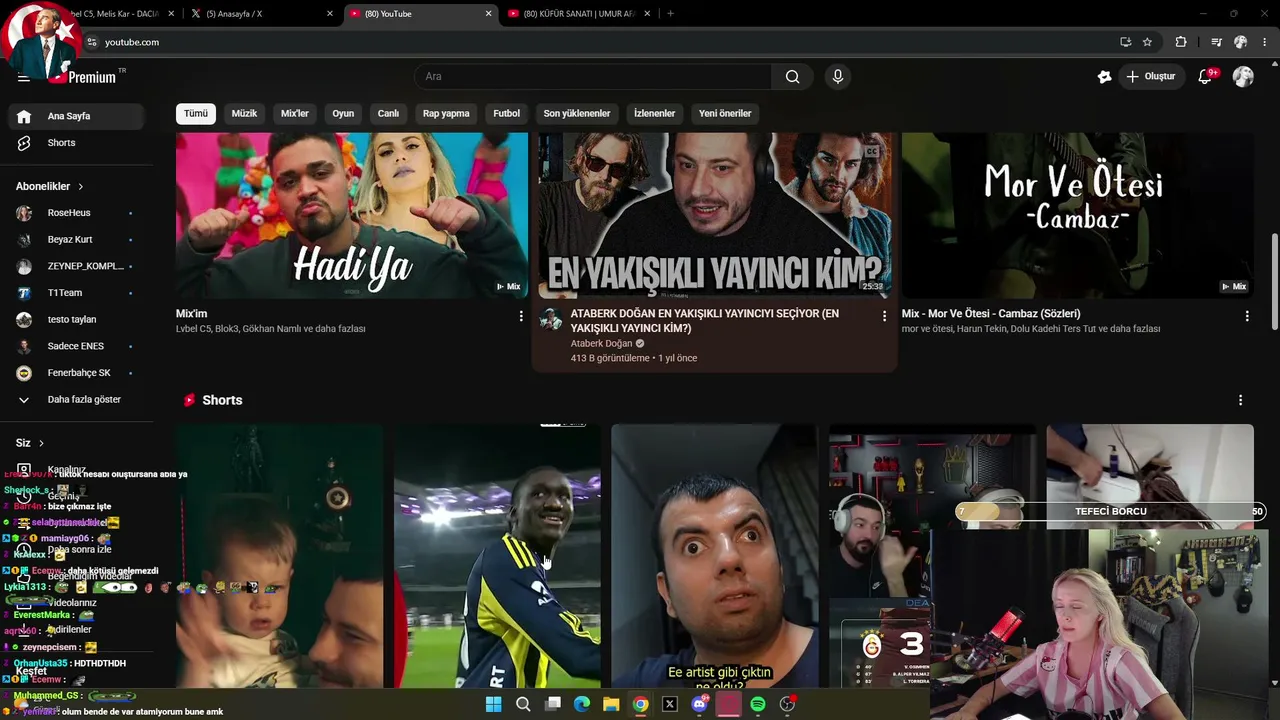Select the Müzik filter chip
This screenshot has width=1280, height=720.
tap(244, 114)
